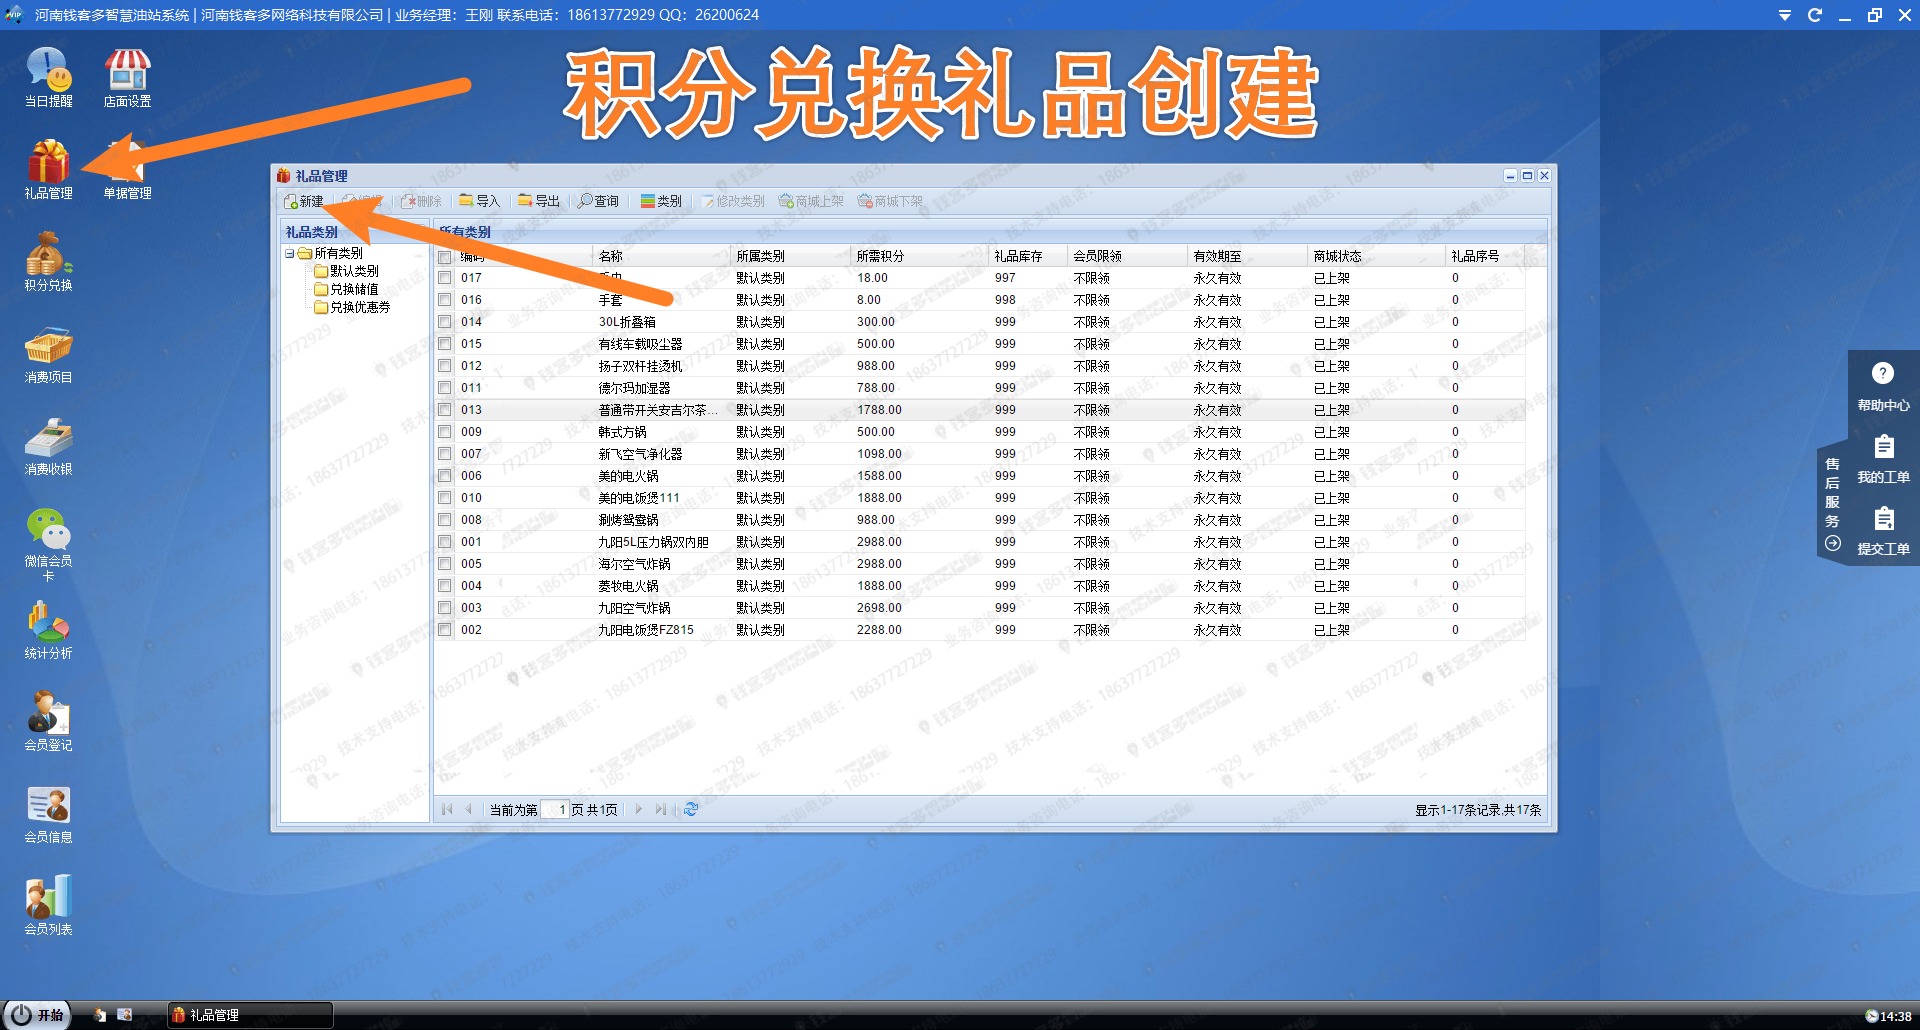Refresh the gift list from the pager
Image resolution: width=1920 pixels, height=1030 pixels.
click(691, 809)
